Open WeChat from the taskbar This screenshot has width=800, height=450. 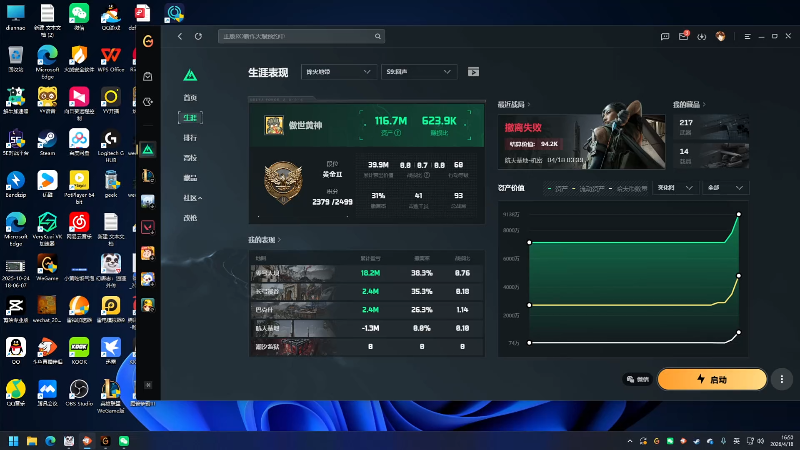(124, 441)
